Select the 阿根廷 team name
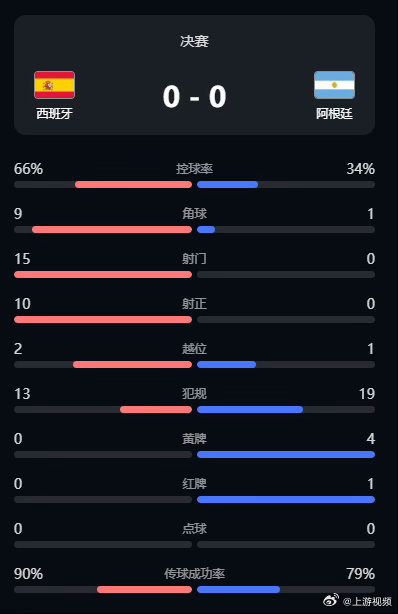The height and width of the screenshot is (614, 398). [x=335, y=114]
